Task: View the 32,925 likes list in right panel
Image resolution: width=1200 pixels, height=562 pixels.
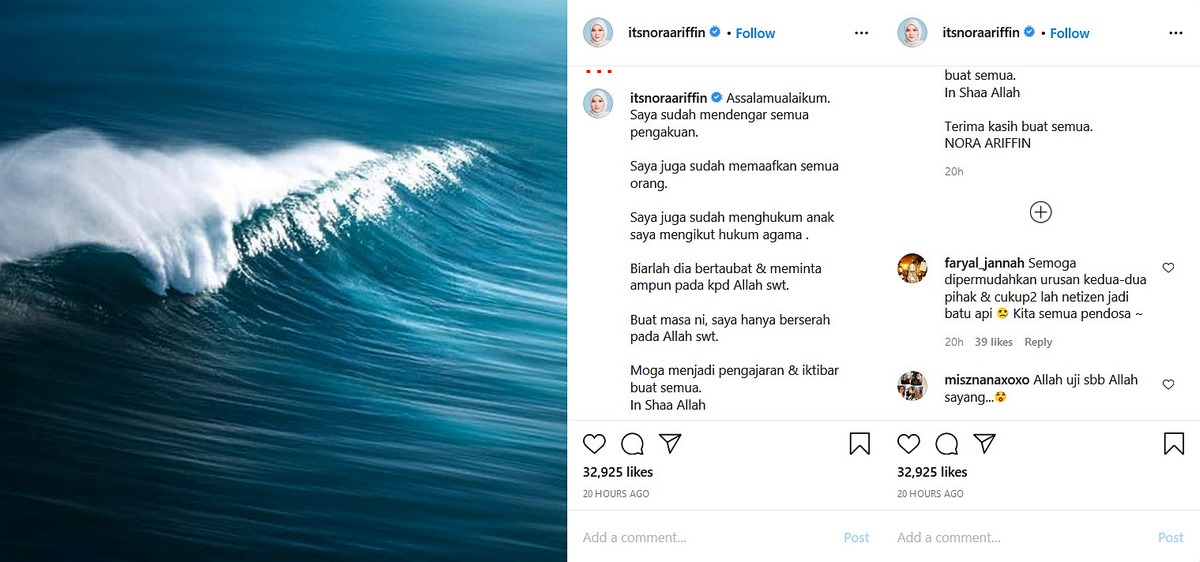Action: click(x=932, y=472)
